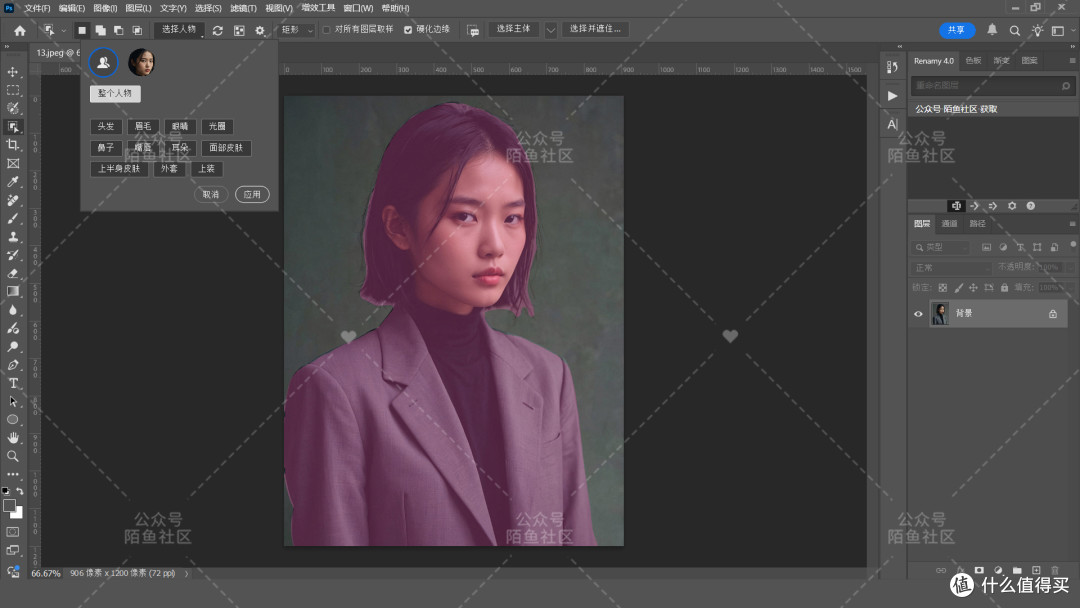Image resolution: width=1080 pixels, height=608 pixels.
Task: Select the Eyedropper tool
Action: pos(12,182)
